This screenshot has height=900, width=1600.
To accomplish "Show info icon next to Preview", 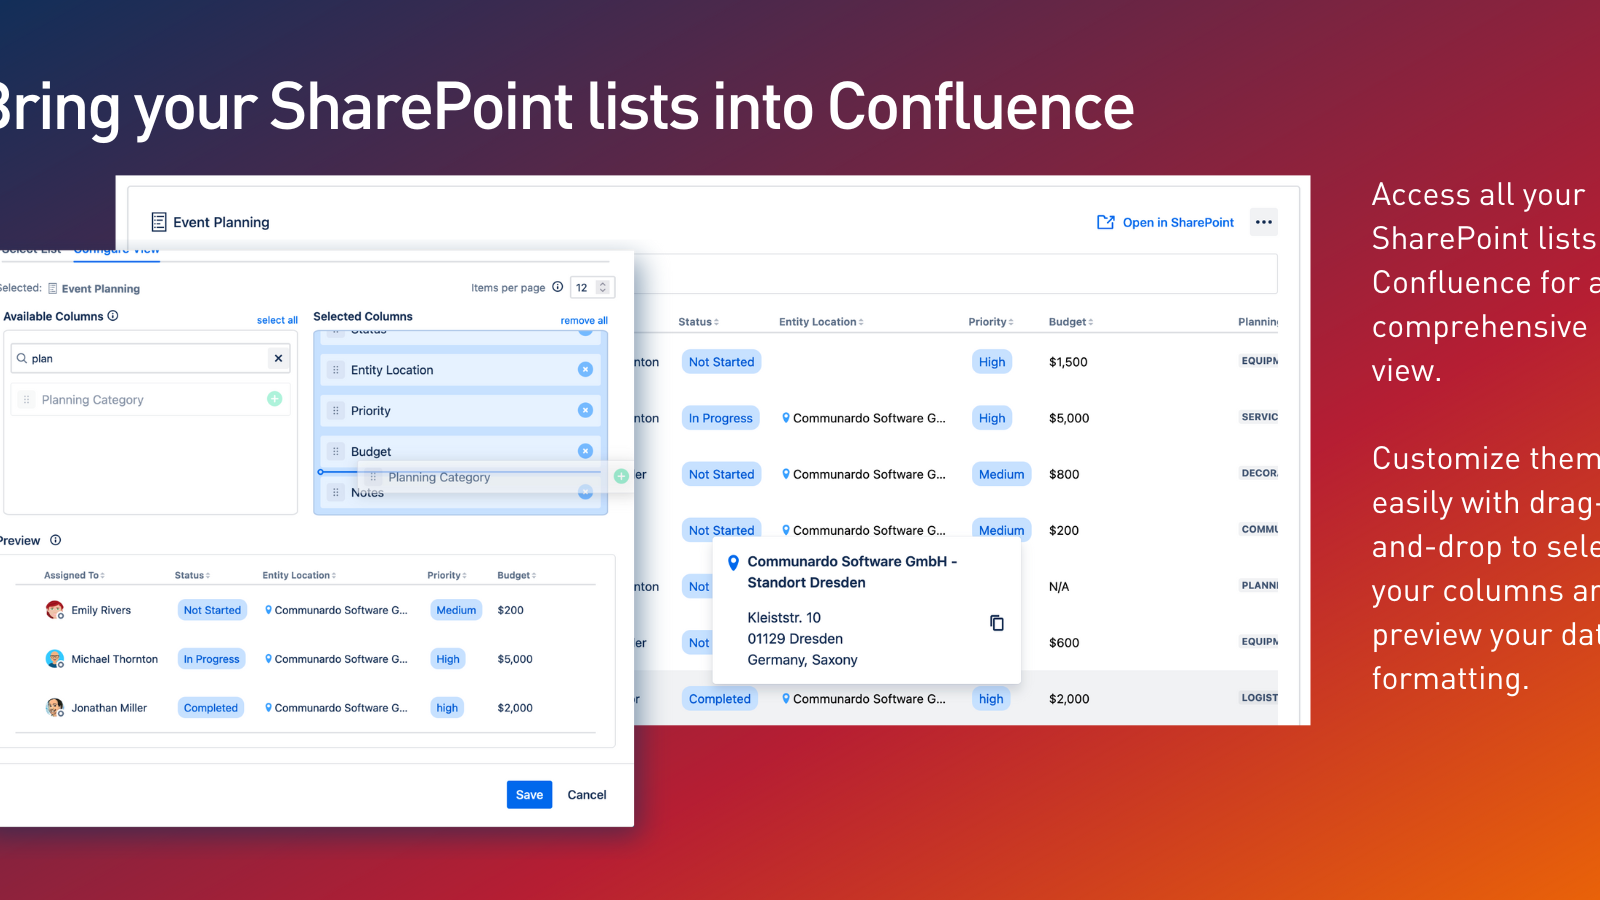I will [56, 540].
